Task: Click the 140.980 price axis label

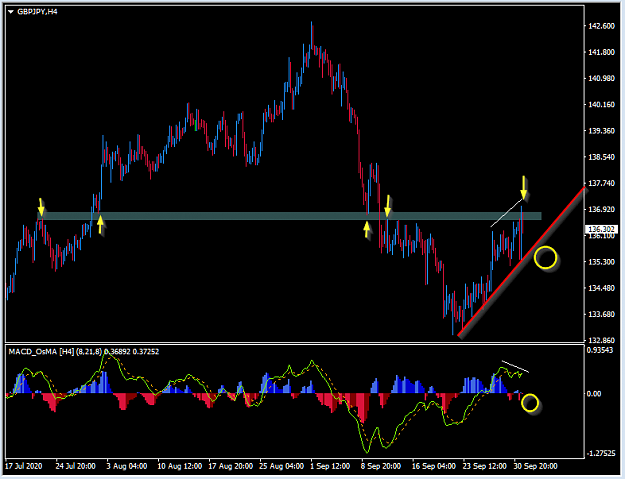Action: pyautogui.click(x=601, y=79)
